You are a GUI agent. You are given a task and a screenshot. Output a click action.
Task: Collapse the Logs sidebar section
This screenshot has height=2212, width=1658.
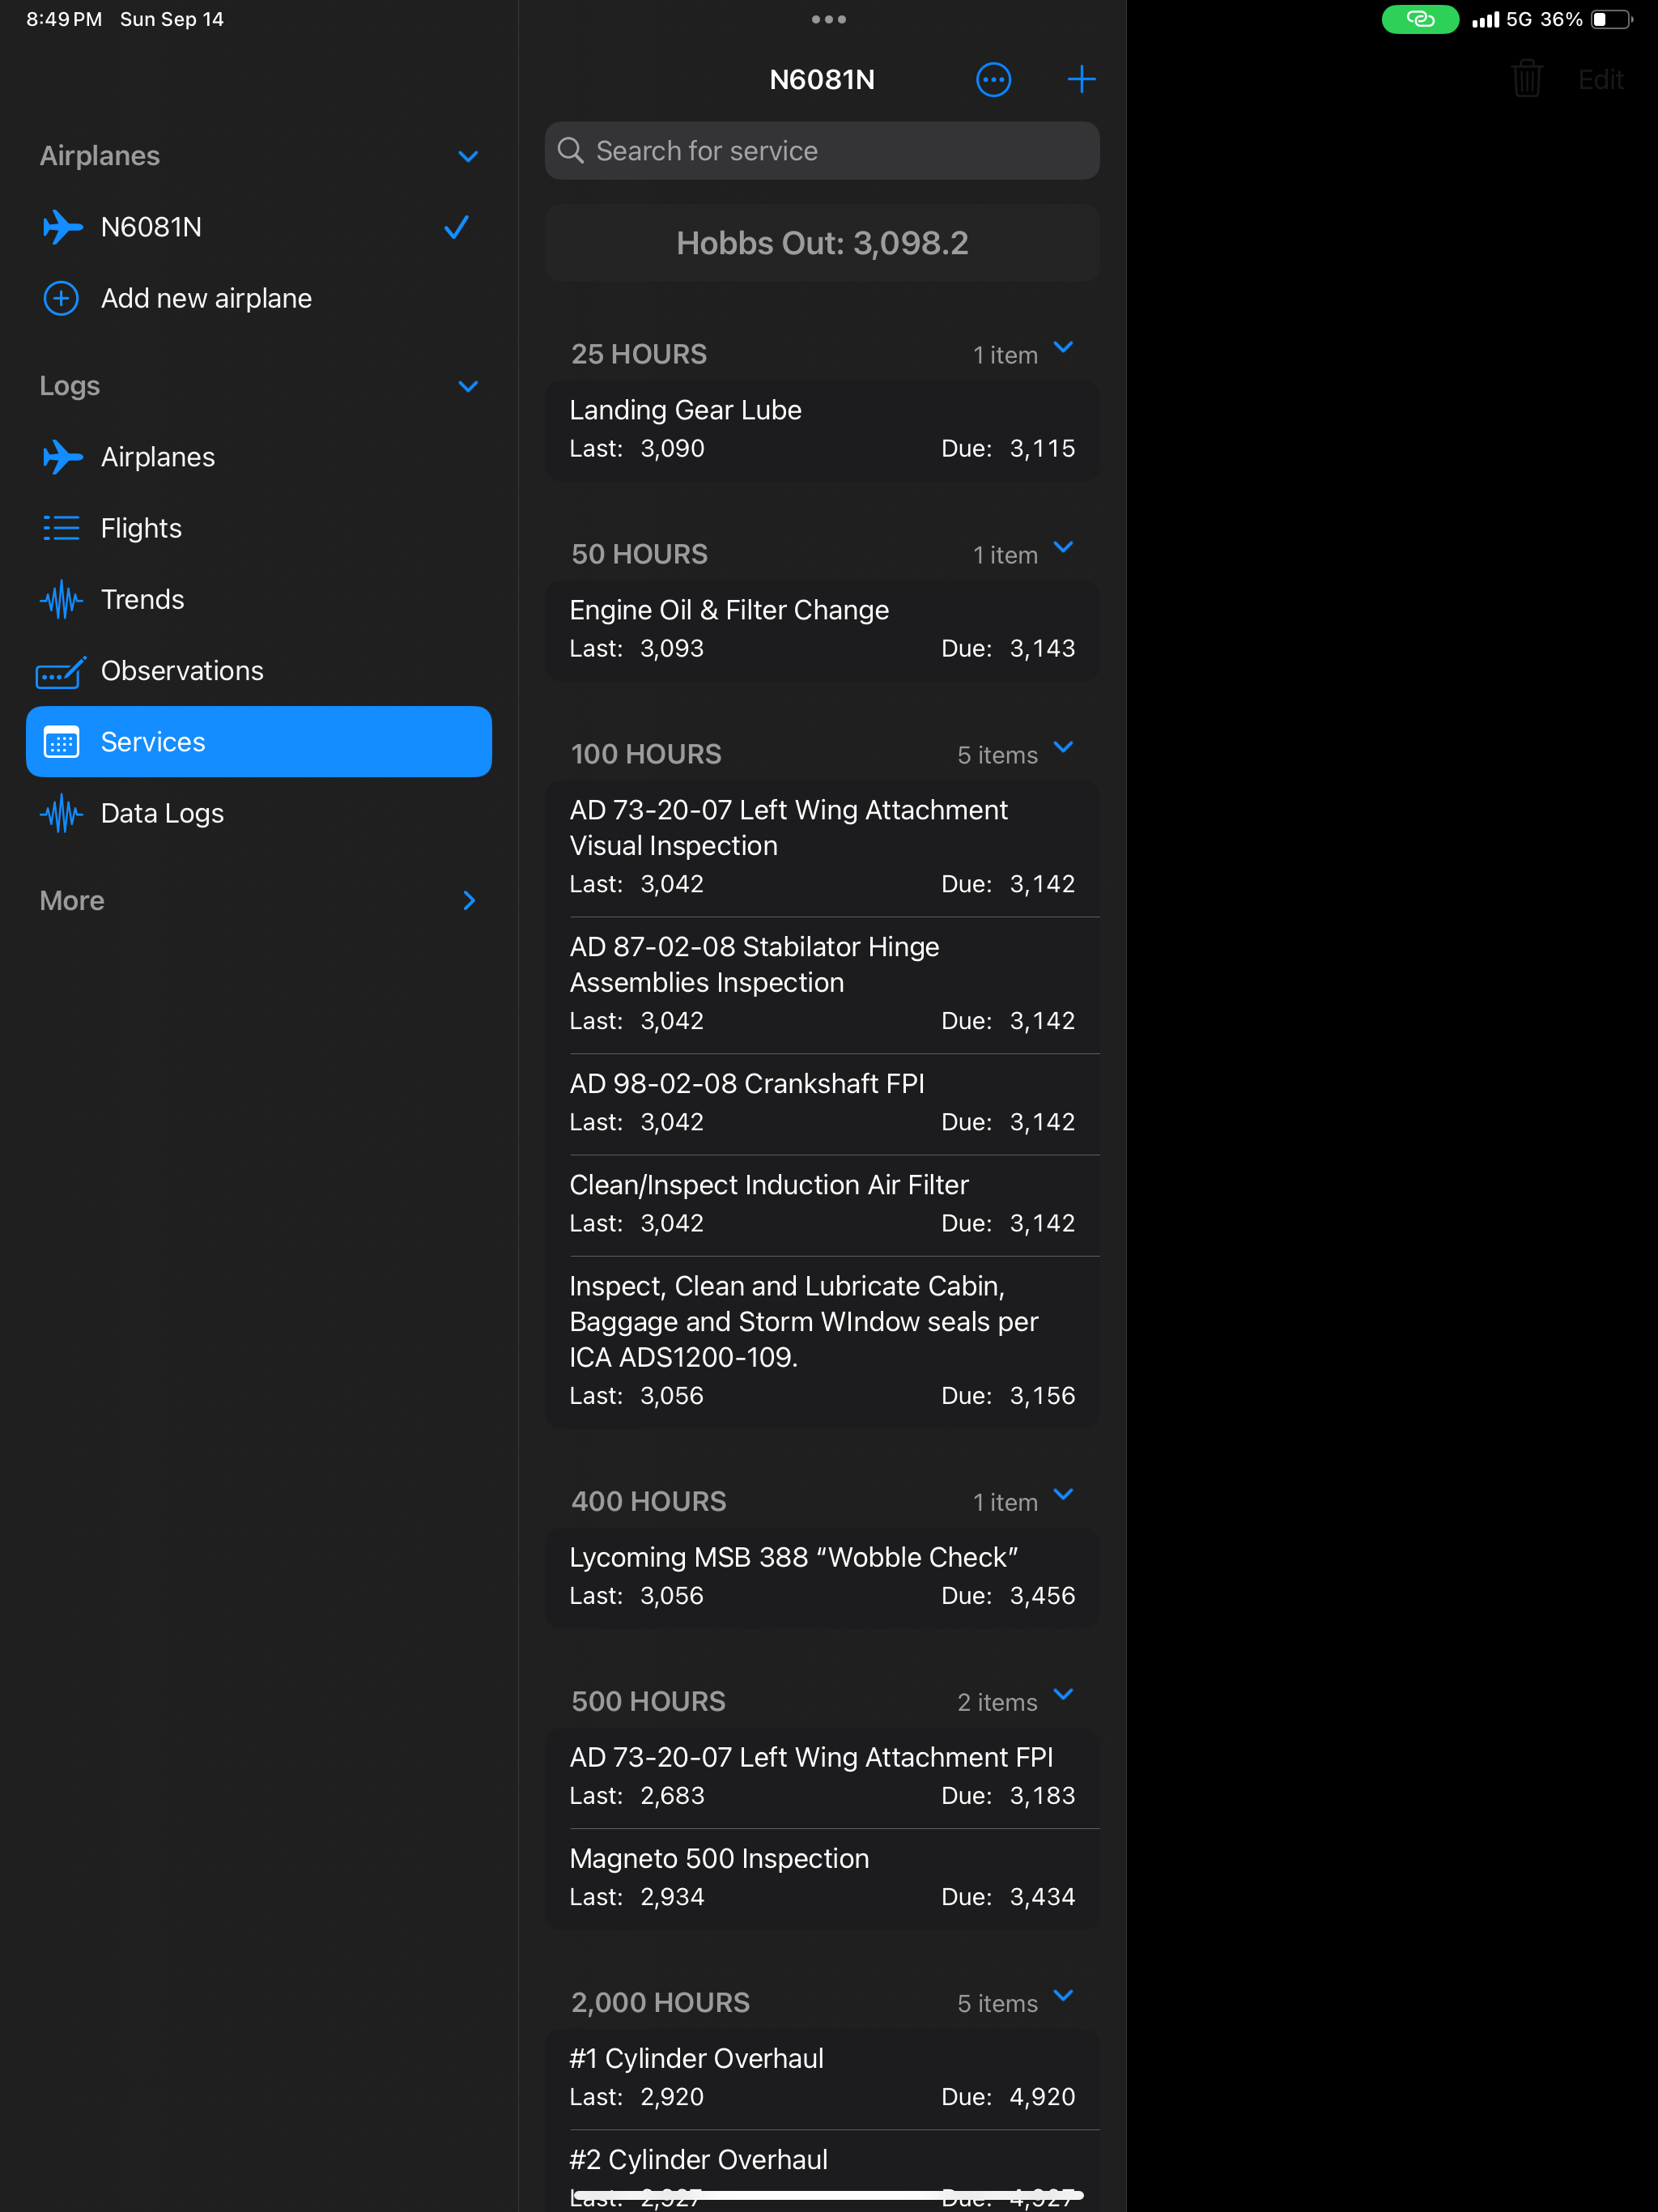click(468, 386)
